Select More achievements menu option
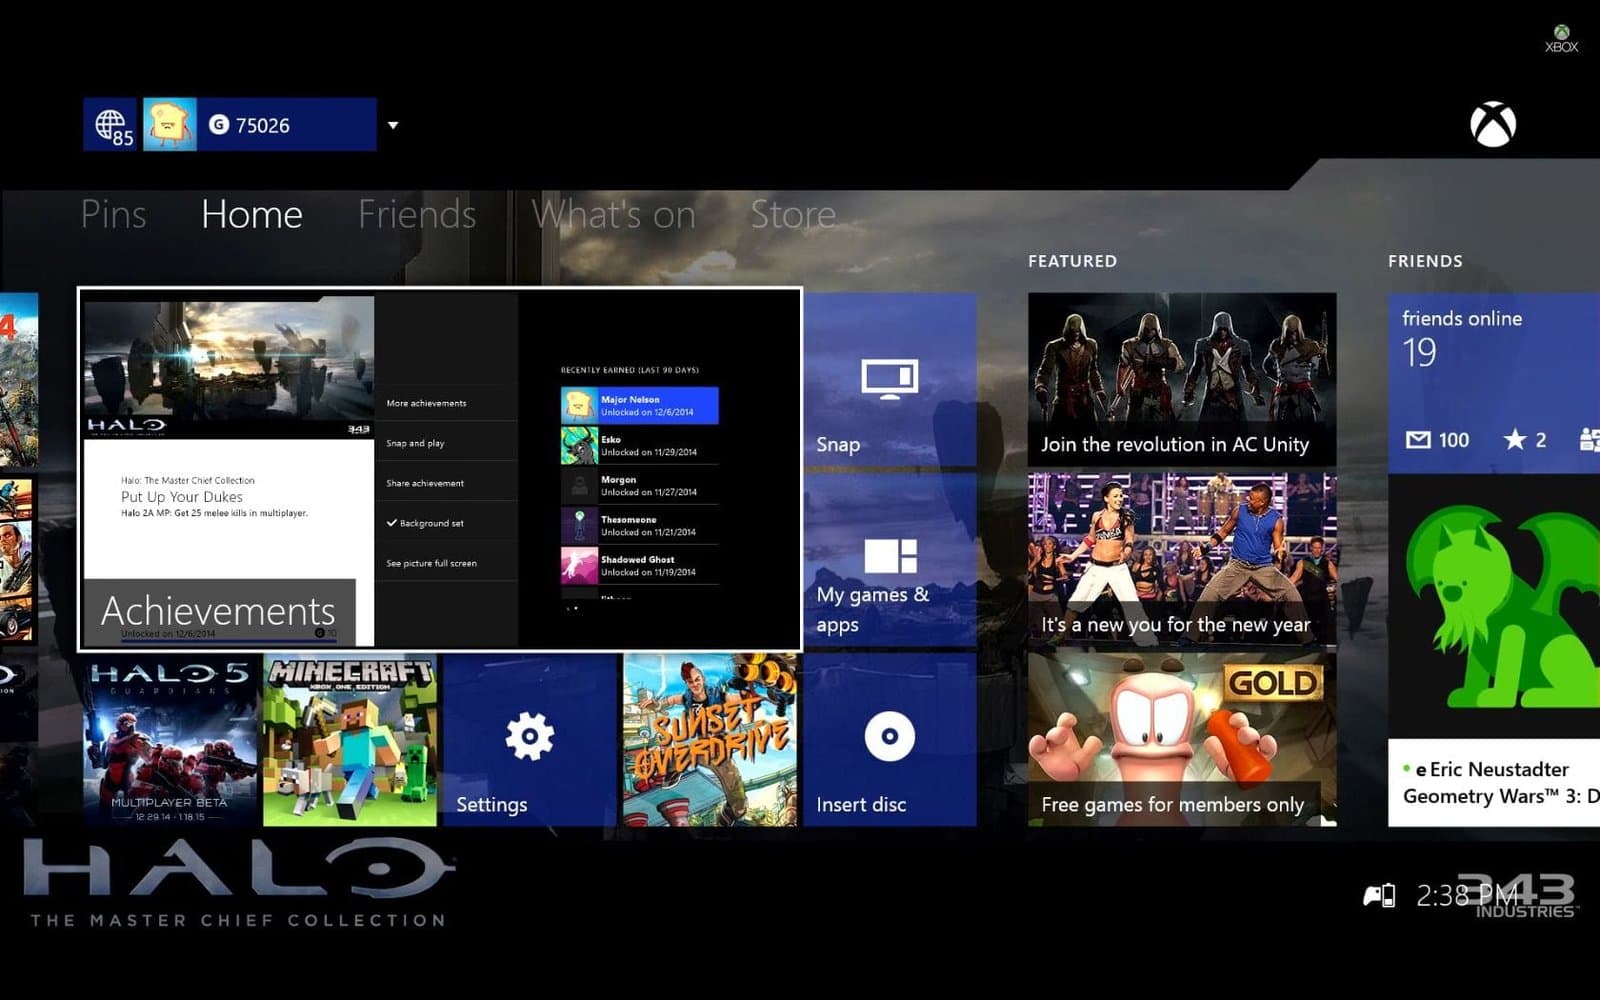The width and height of the screenshot is (1600, 1000). pyautogui.click(x=446, y=403)
